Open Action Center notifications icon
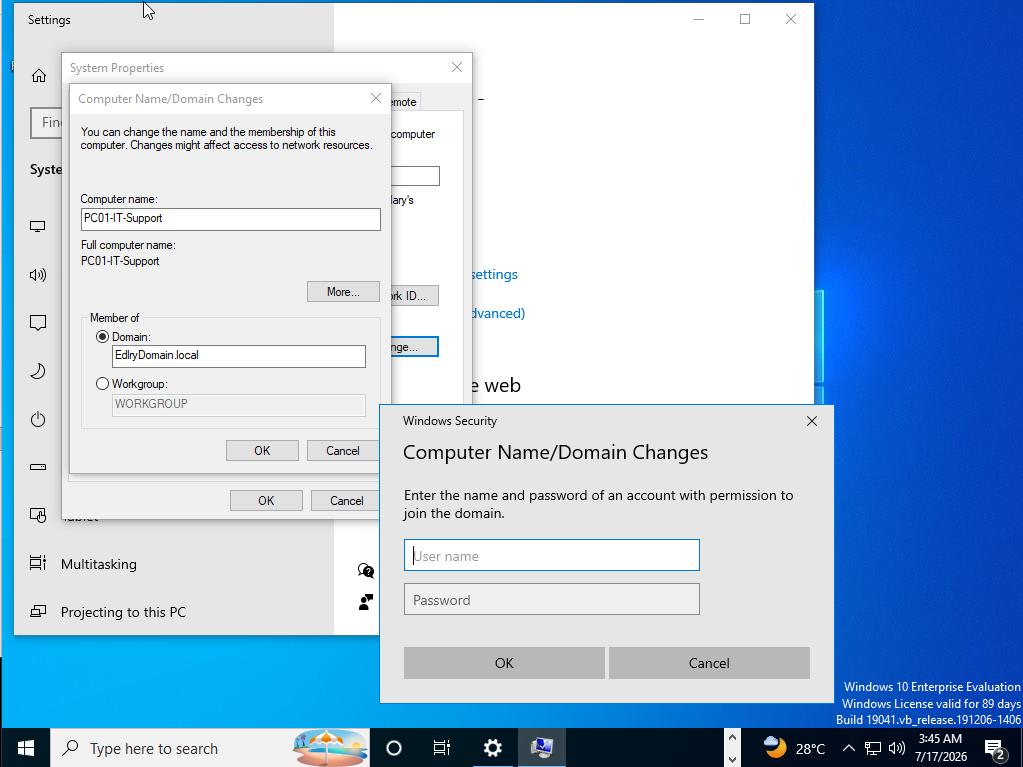The height and width of the screenshot is (767, 1023). pyautogui.click(x=995, y=749)
